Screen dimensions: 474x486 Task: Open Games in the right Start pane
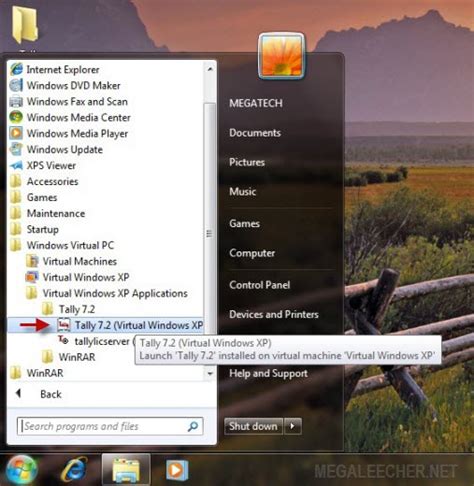[x=244, y=224]
